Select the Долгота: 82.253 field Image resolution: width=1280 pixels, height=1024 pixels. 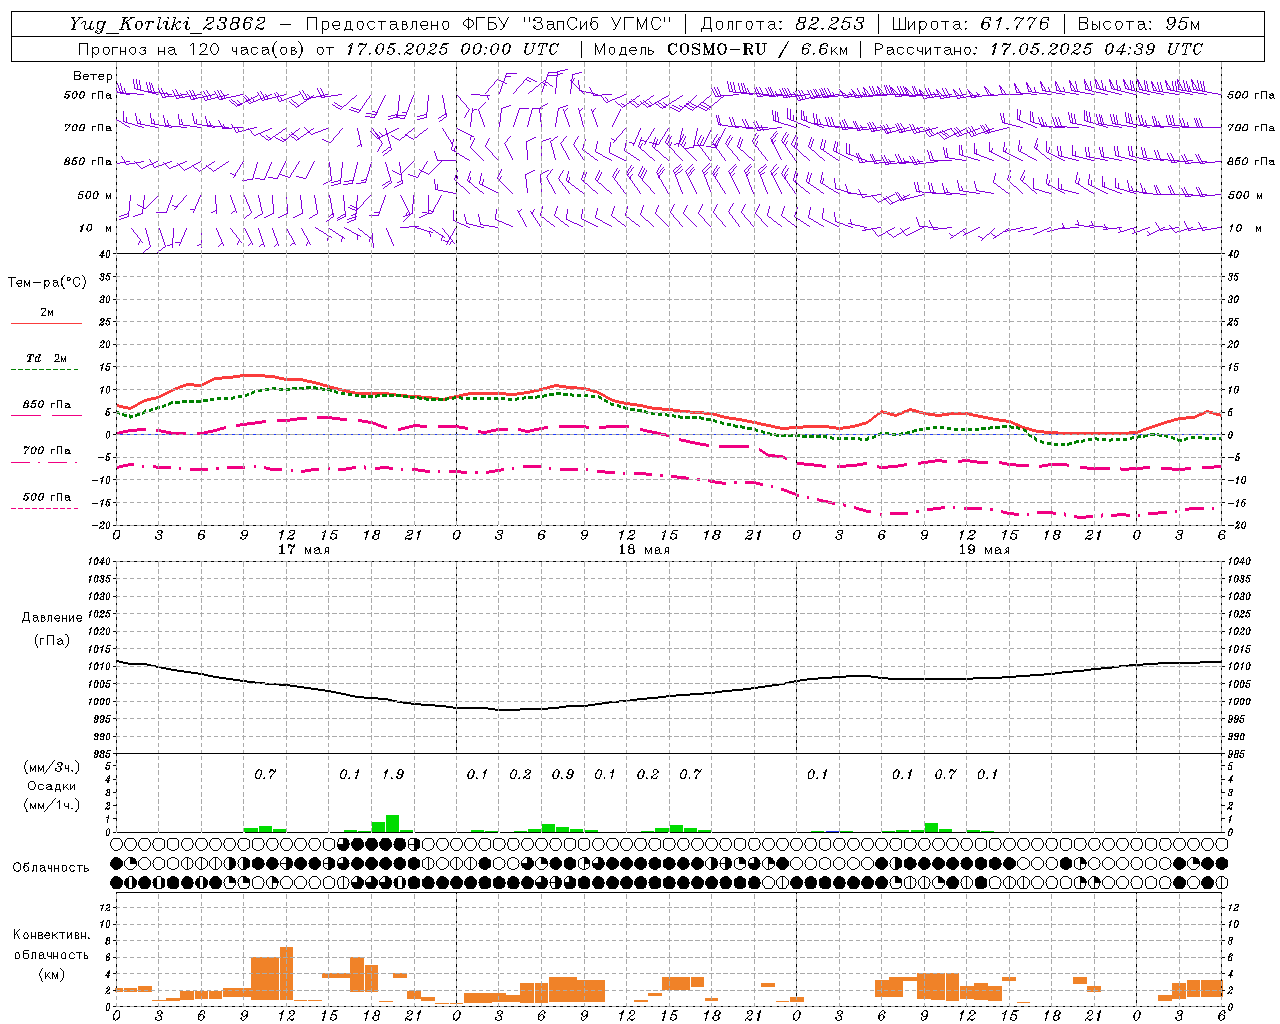783,24
